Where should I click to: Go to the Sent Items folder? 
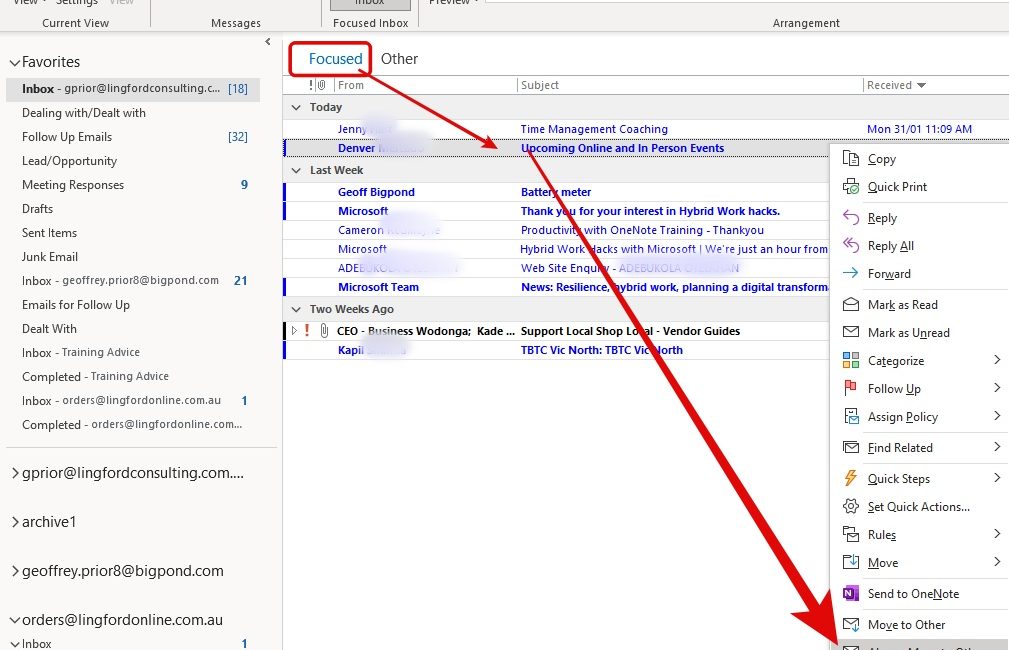[50, 233]
